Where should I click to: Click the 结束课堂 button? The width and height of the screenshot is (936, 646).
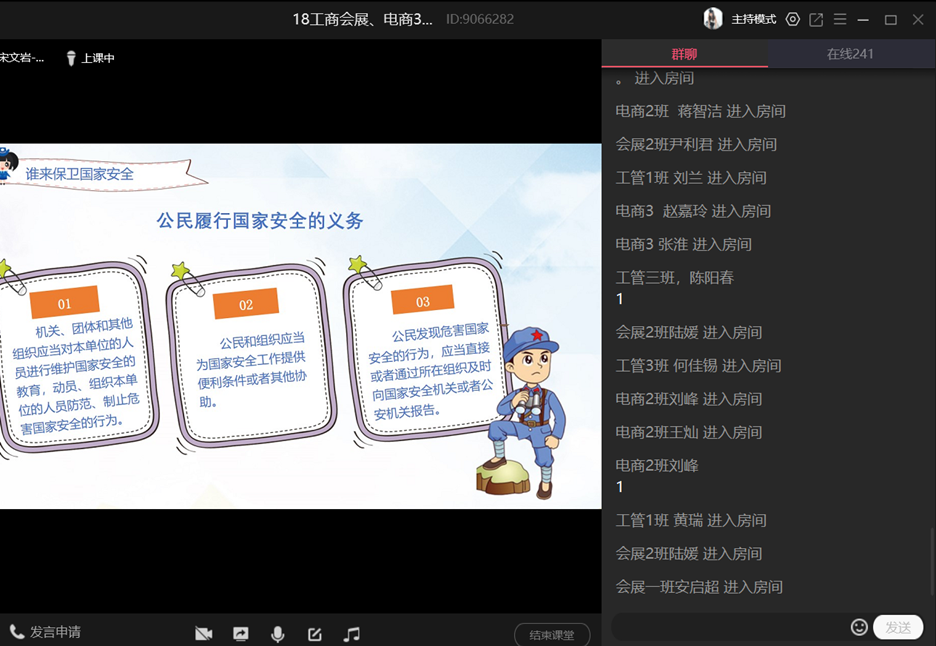click(x=552, y=635)
